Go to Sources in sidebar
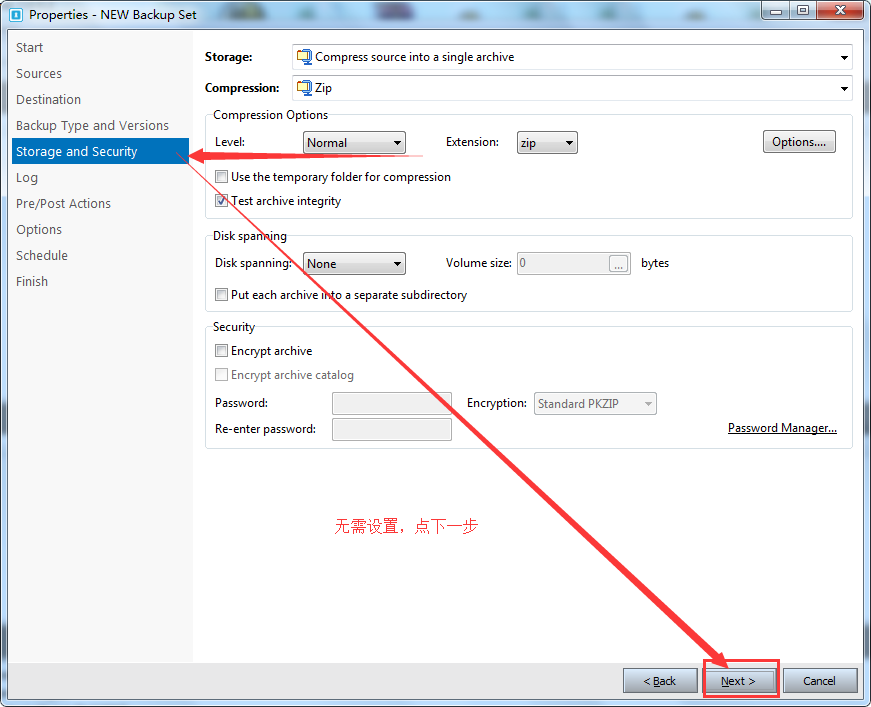This screenshot has height=707, width=871. tap(39, 74)
